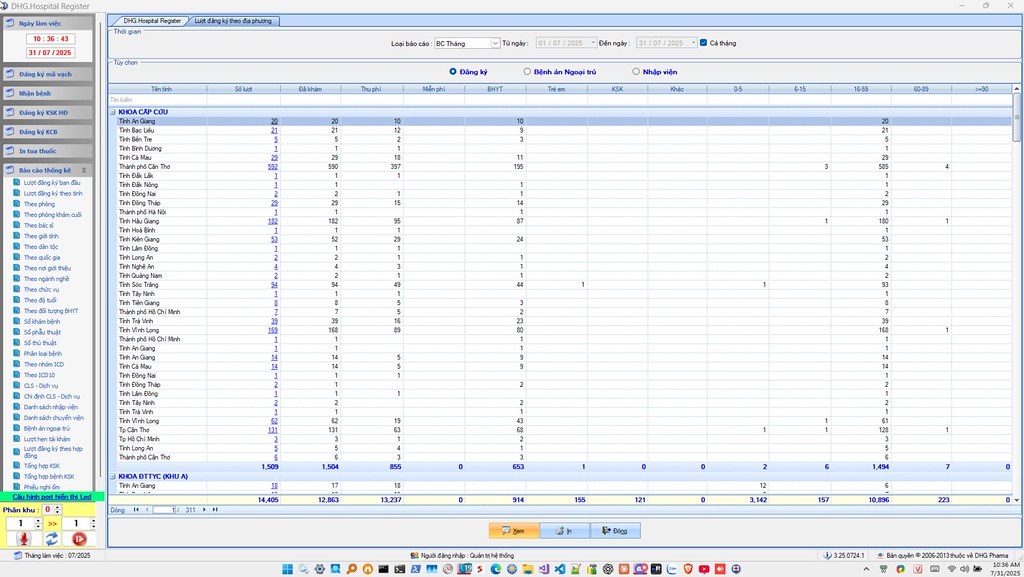The width and height of the screenshot is (1024, 577).
Task: Click the Windows Start button
Action: [287, 569]
